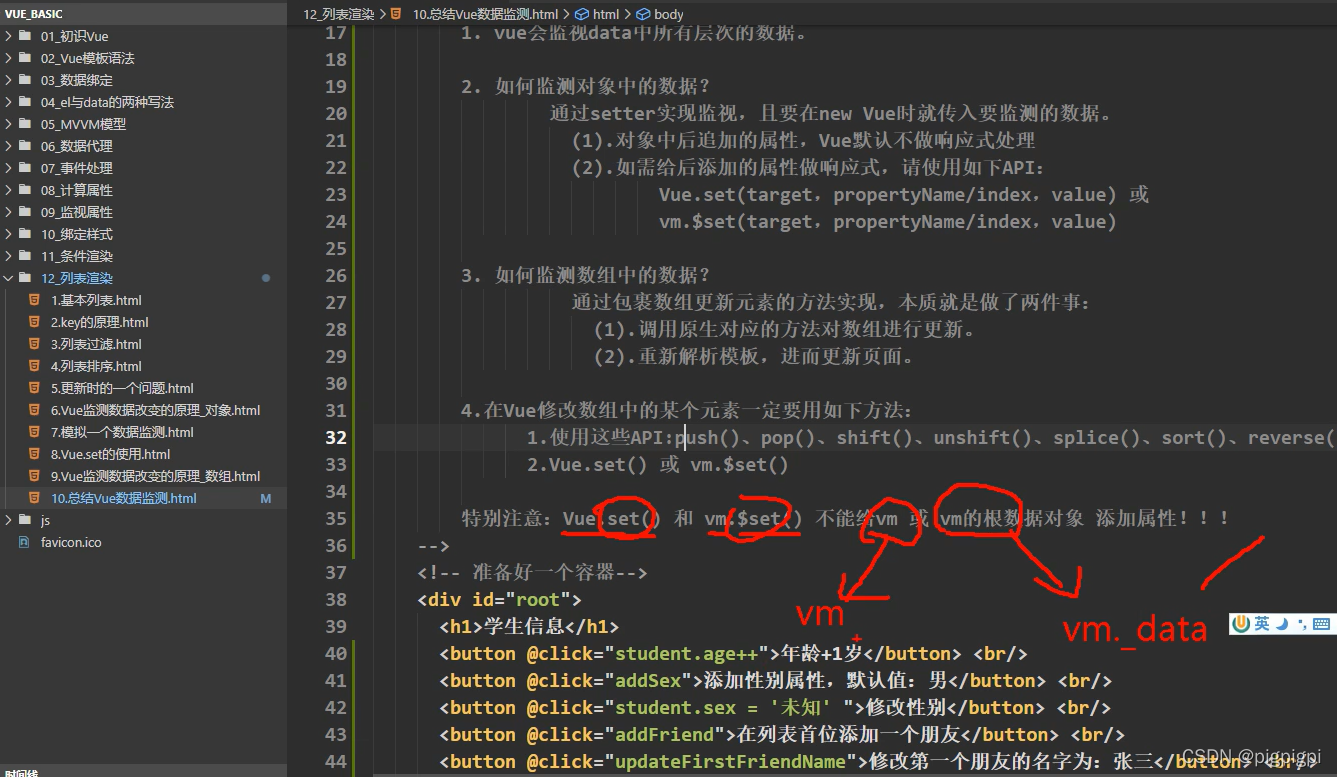Click the folder icon of 02_Vue模板语法
This screenshot has height=777, width=1337.
tap(25, 58)
